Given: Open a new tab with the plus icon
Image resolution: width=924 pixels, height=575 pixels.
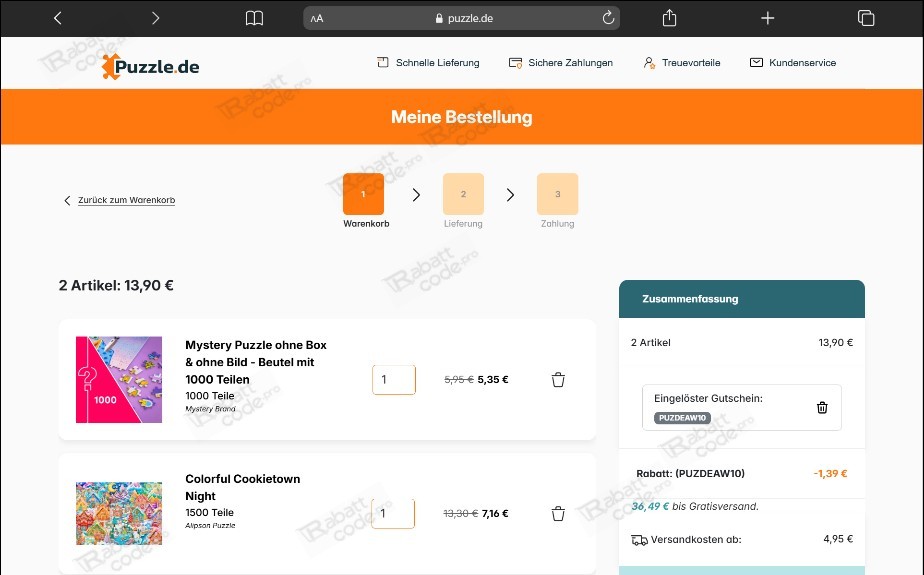Looking at the screenshot, I should [x=767, y=18].
